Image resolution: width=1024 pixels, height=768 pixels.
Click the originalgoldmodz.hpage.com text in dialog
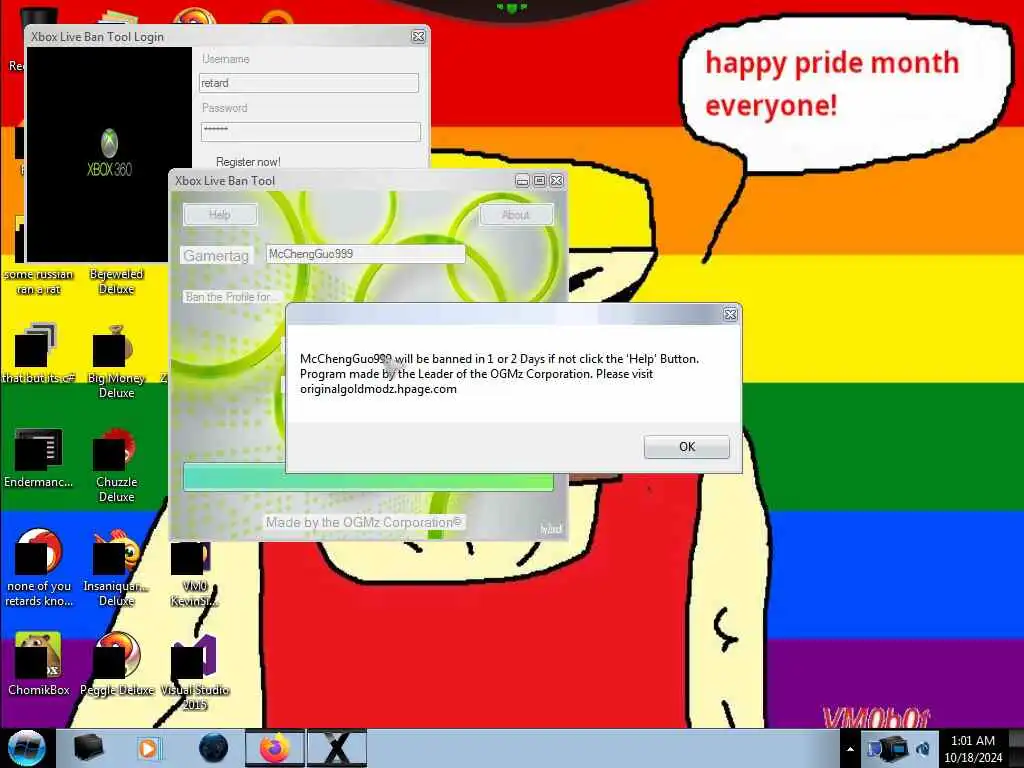click(378, 389)
